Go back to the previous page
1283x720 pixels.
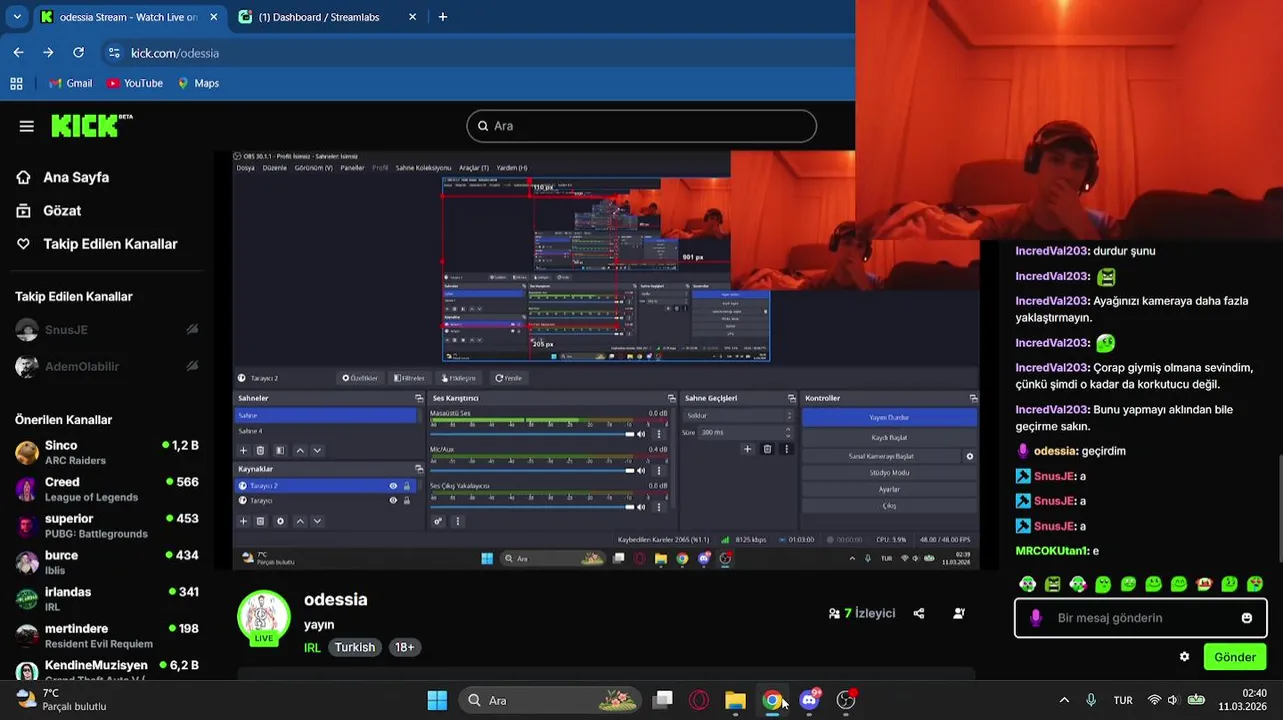click(18, 53)
